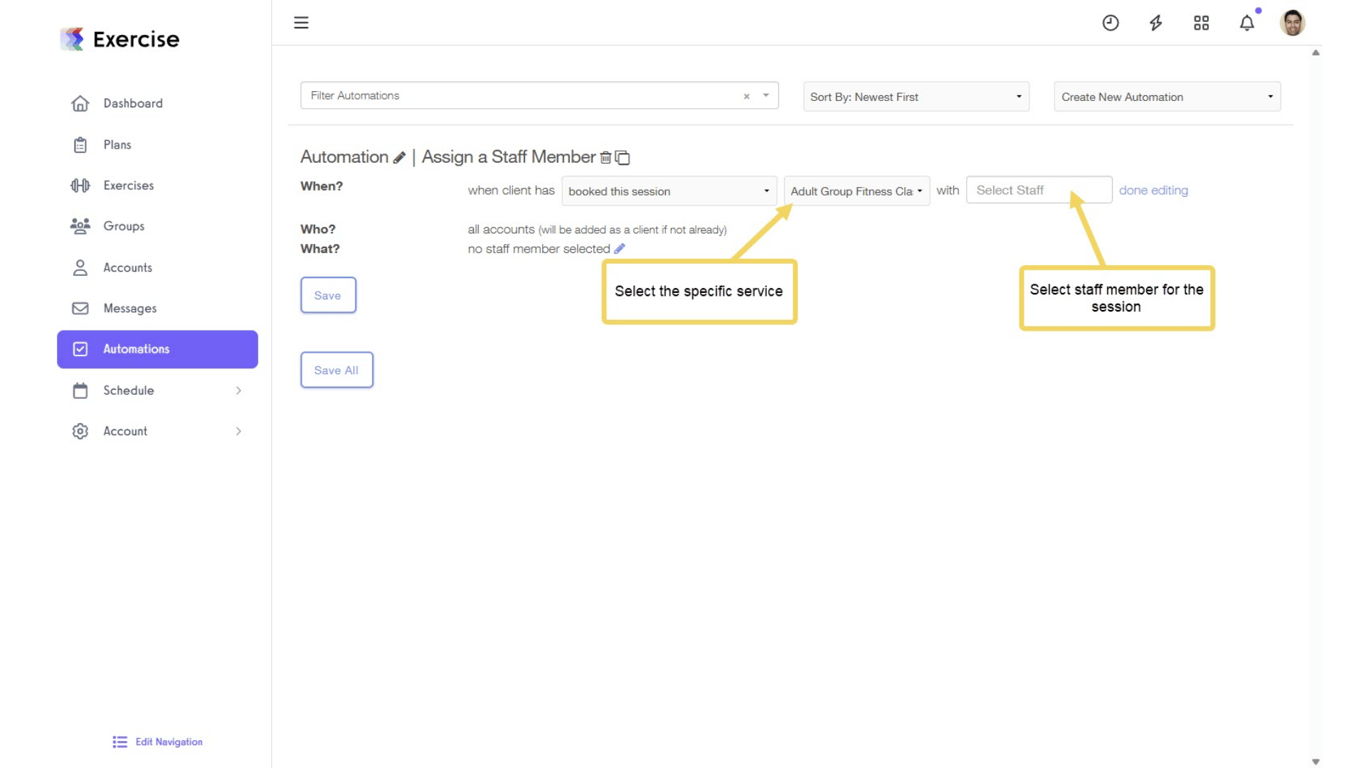
Task: Open the booked this session dropdown
Action: pyautogui.click(x=668, y=190)
